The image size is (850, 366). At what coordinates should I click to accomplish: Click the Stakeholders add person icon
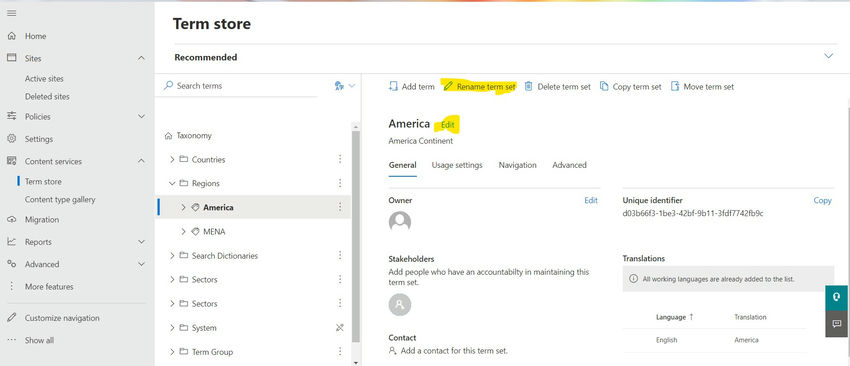[x=400, y=305]
